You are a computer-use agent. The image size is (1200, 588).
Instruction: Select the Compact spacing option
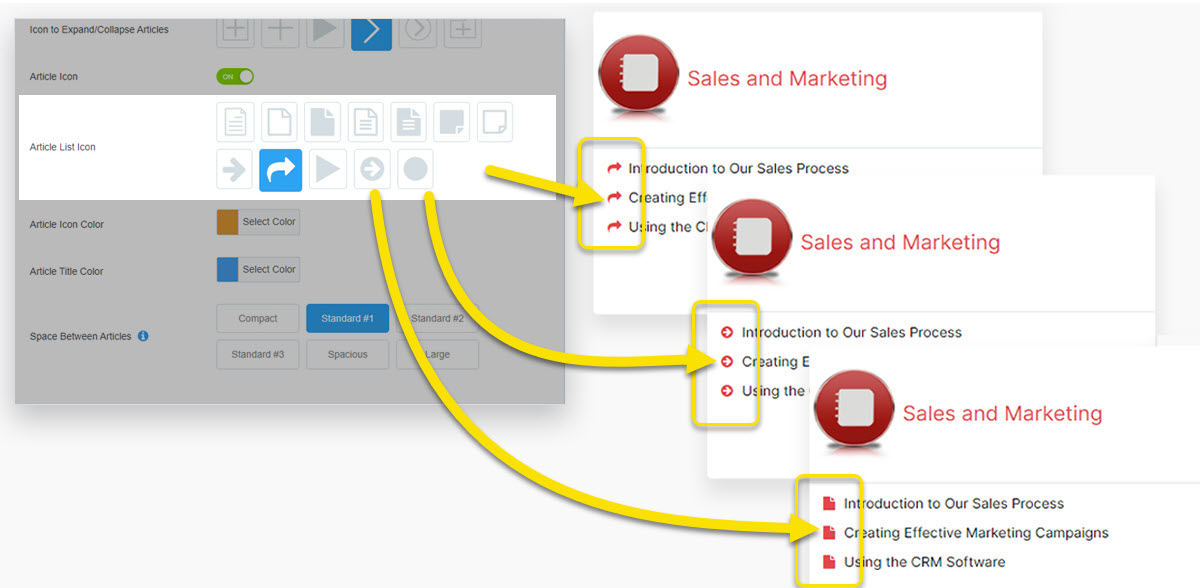tap(257, 318)
